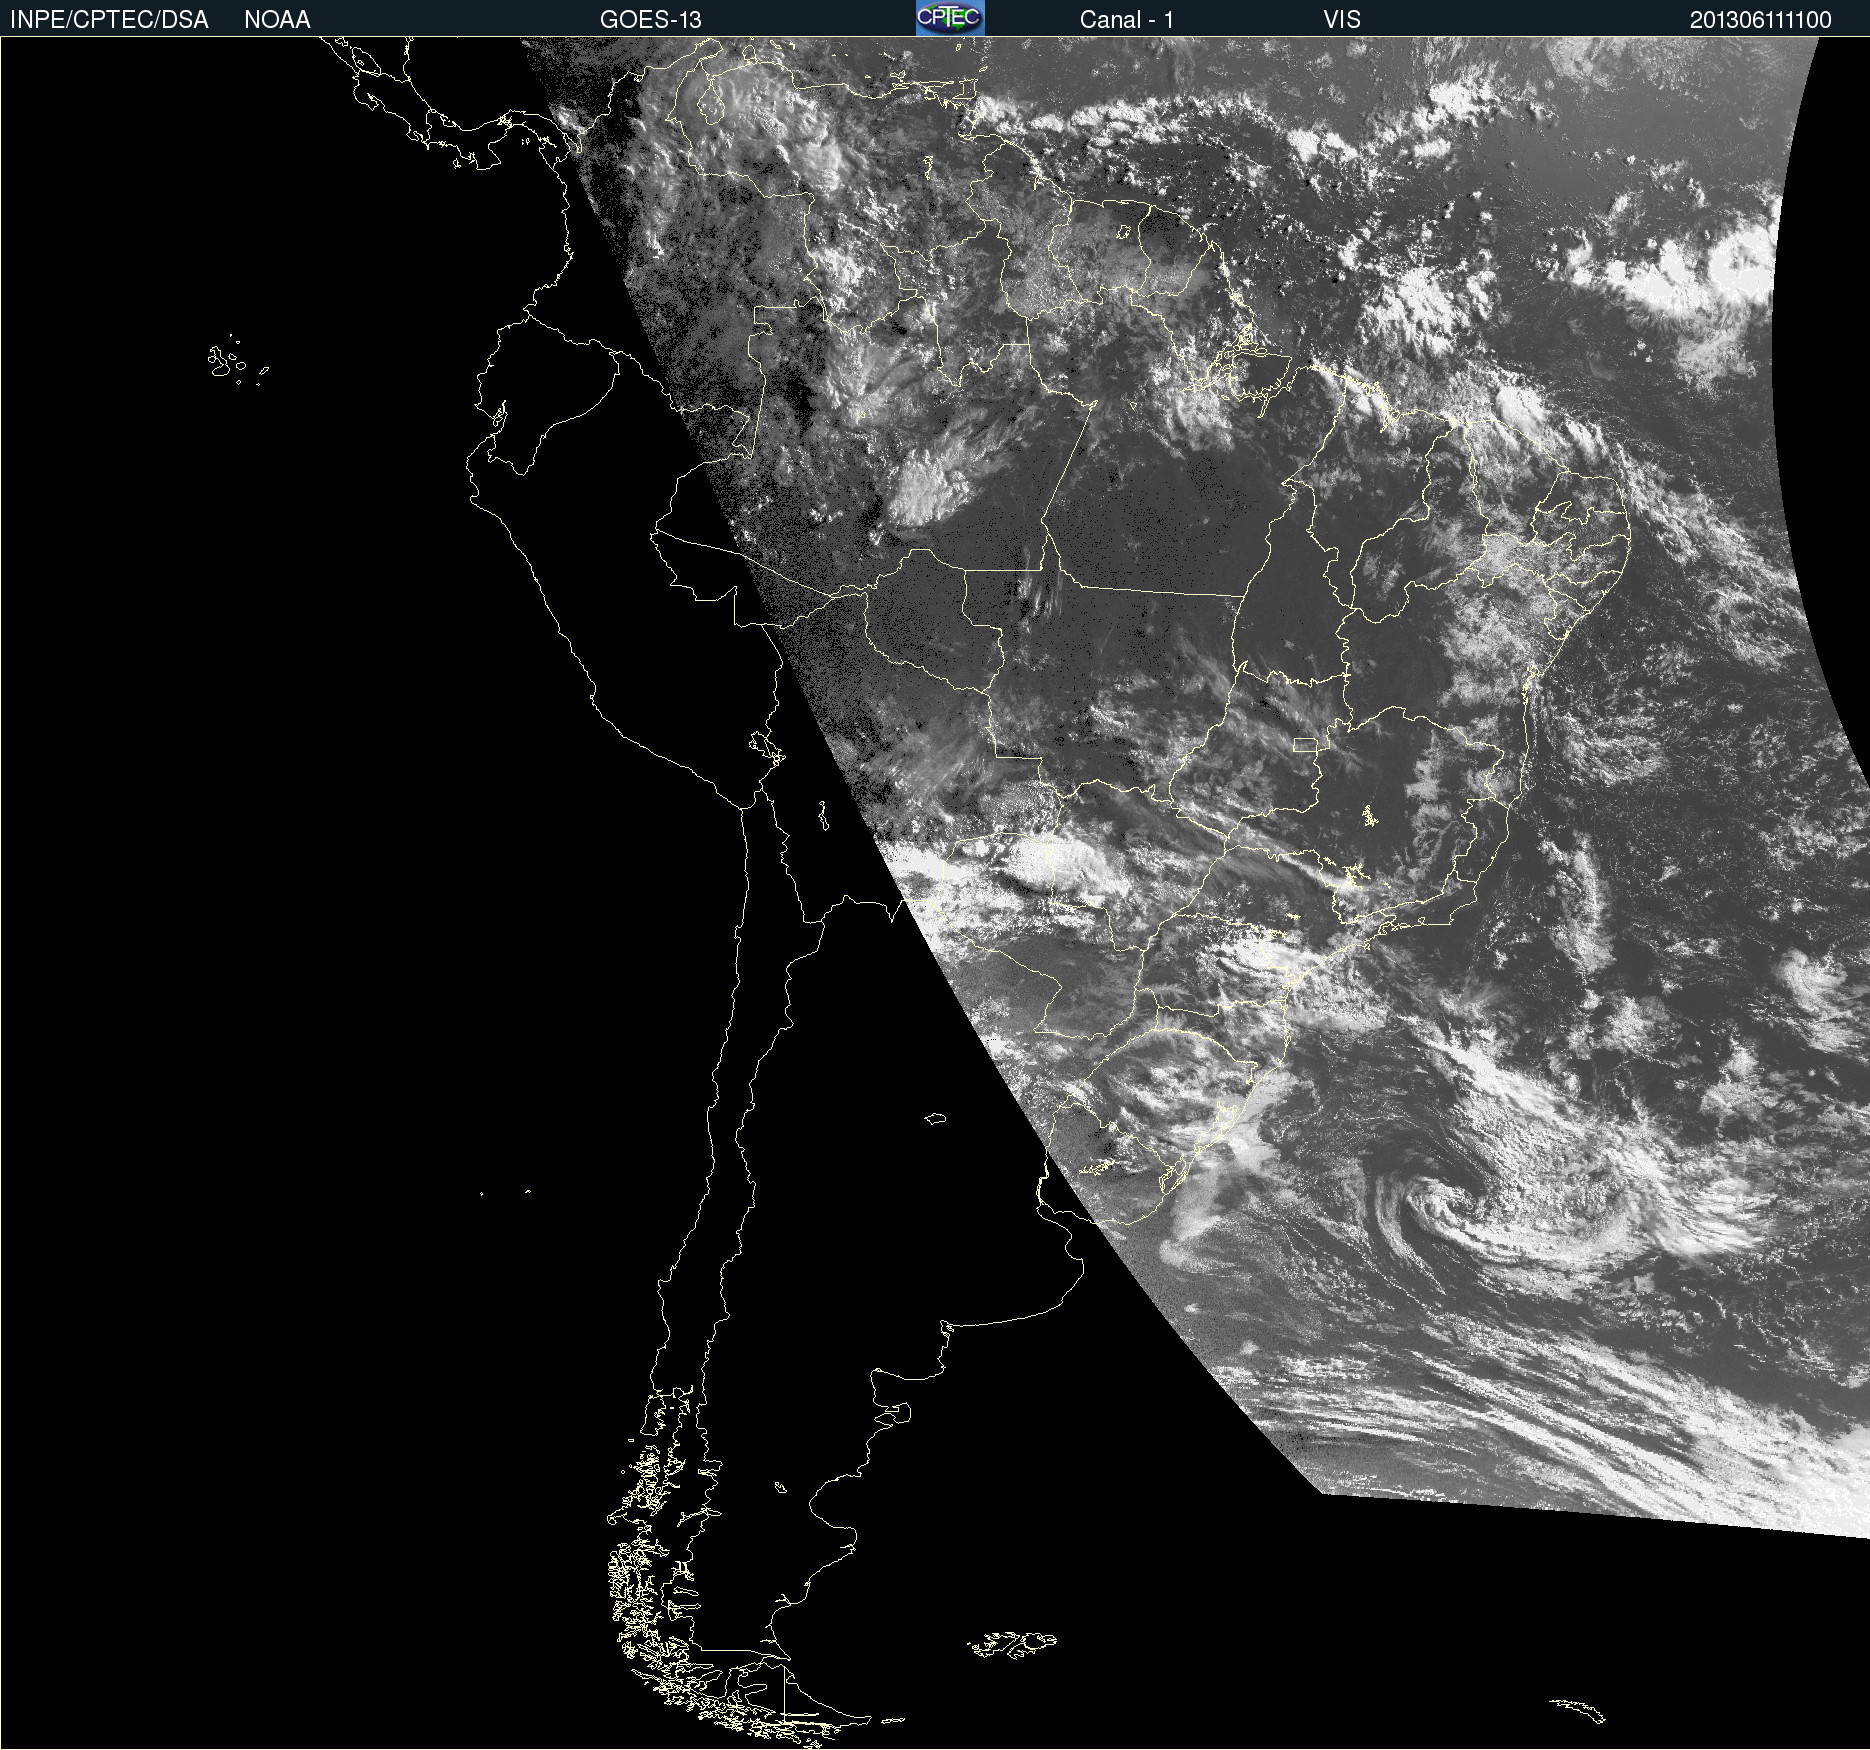Click the GOES-13 satellite name
This screenshot has width=1870, height=1750.
point(651,20)
